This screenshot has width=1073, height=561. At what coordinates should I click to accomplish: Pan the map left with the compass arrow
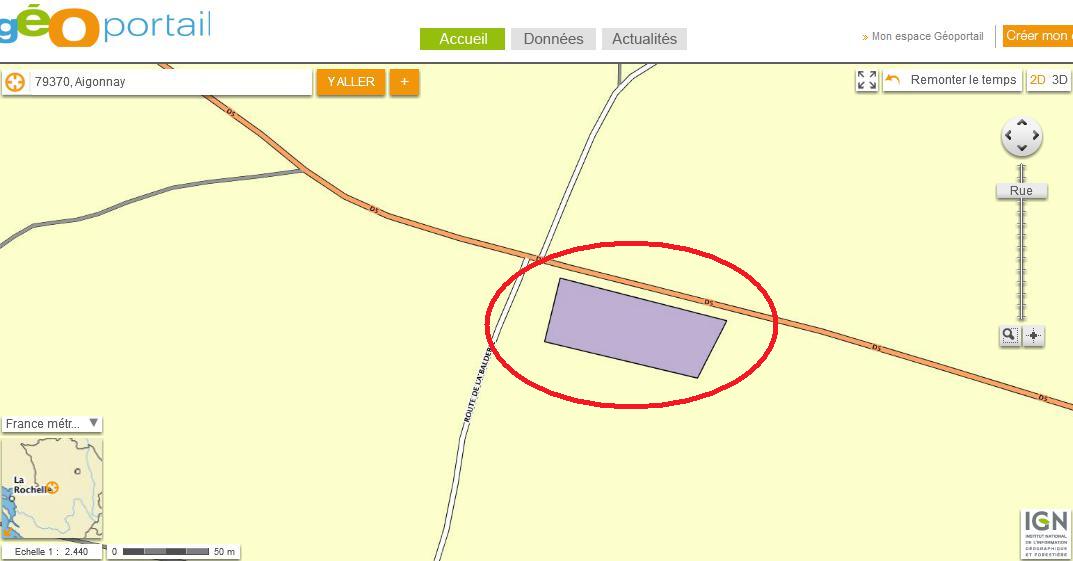click(1008, 136)
